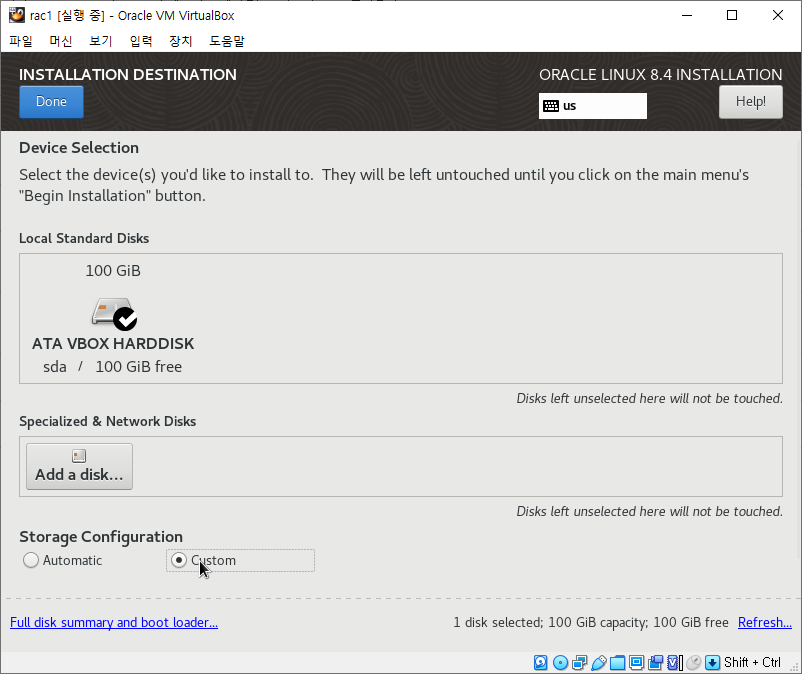This screenshot has height=674, width=802.
Task: Open the 장치 menu
Action: click(x=181, y=41)
